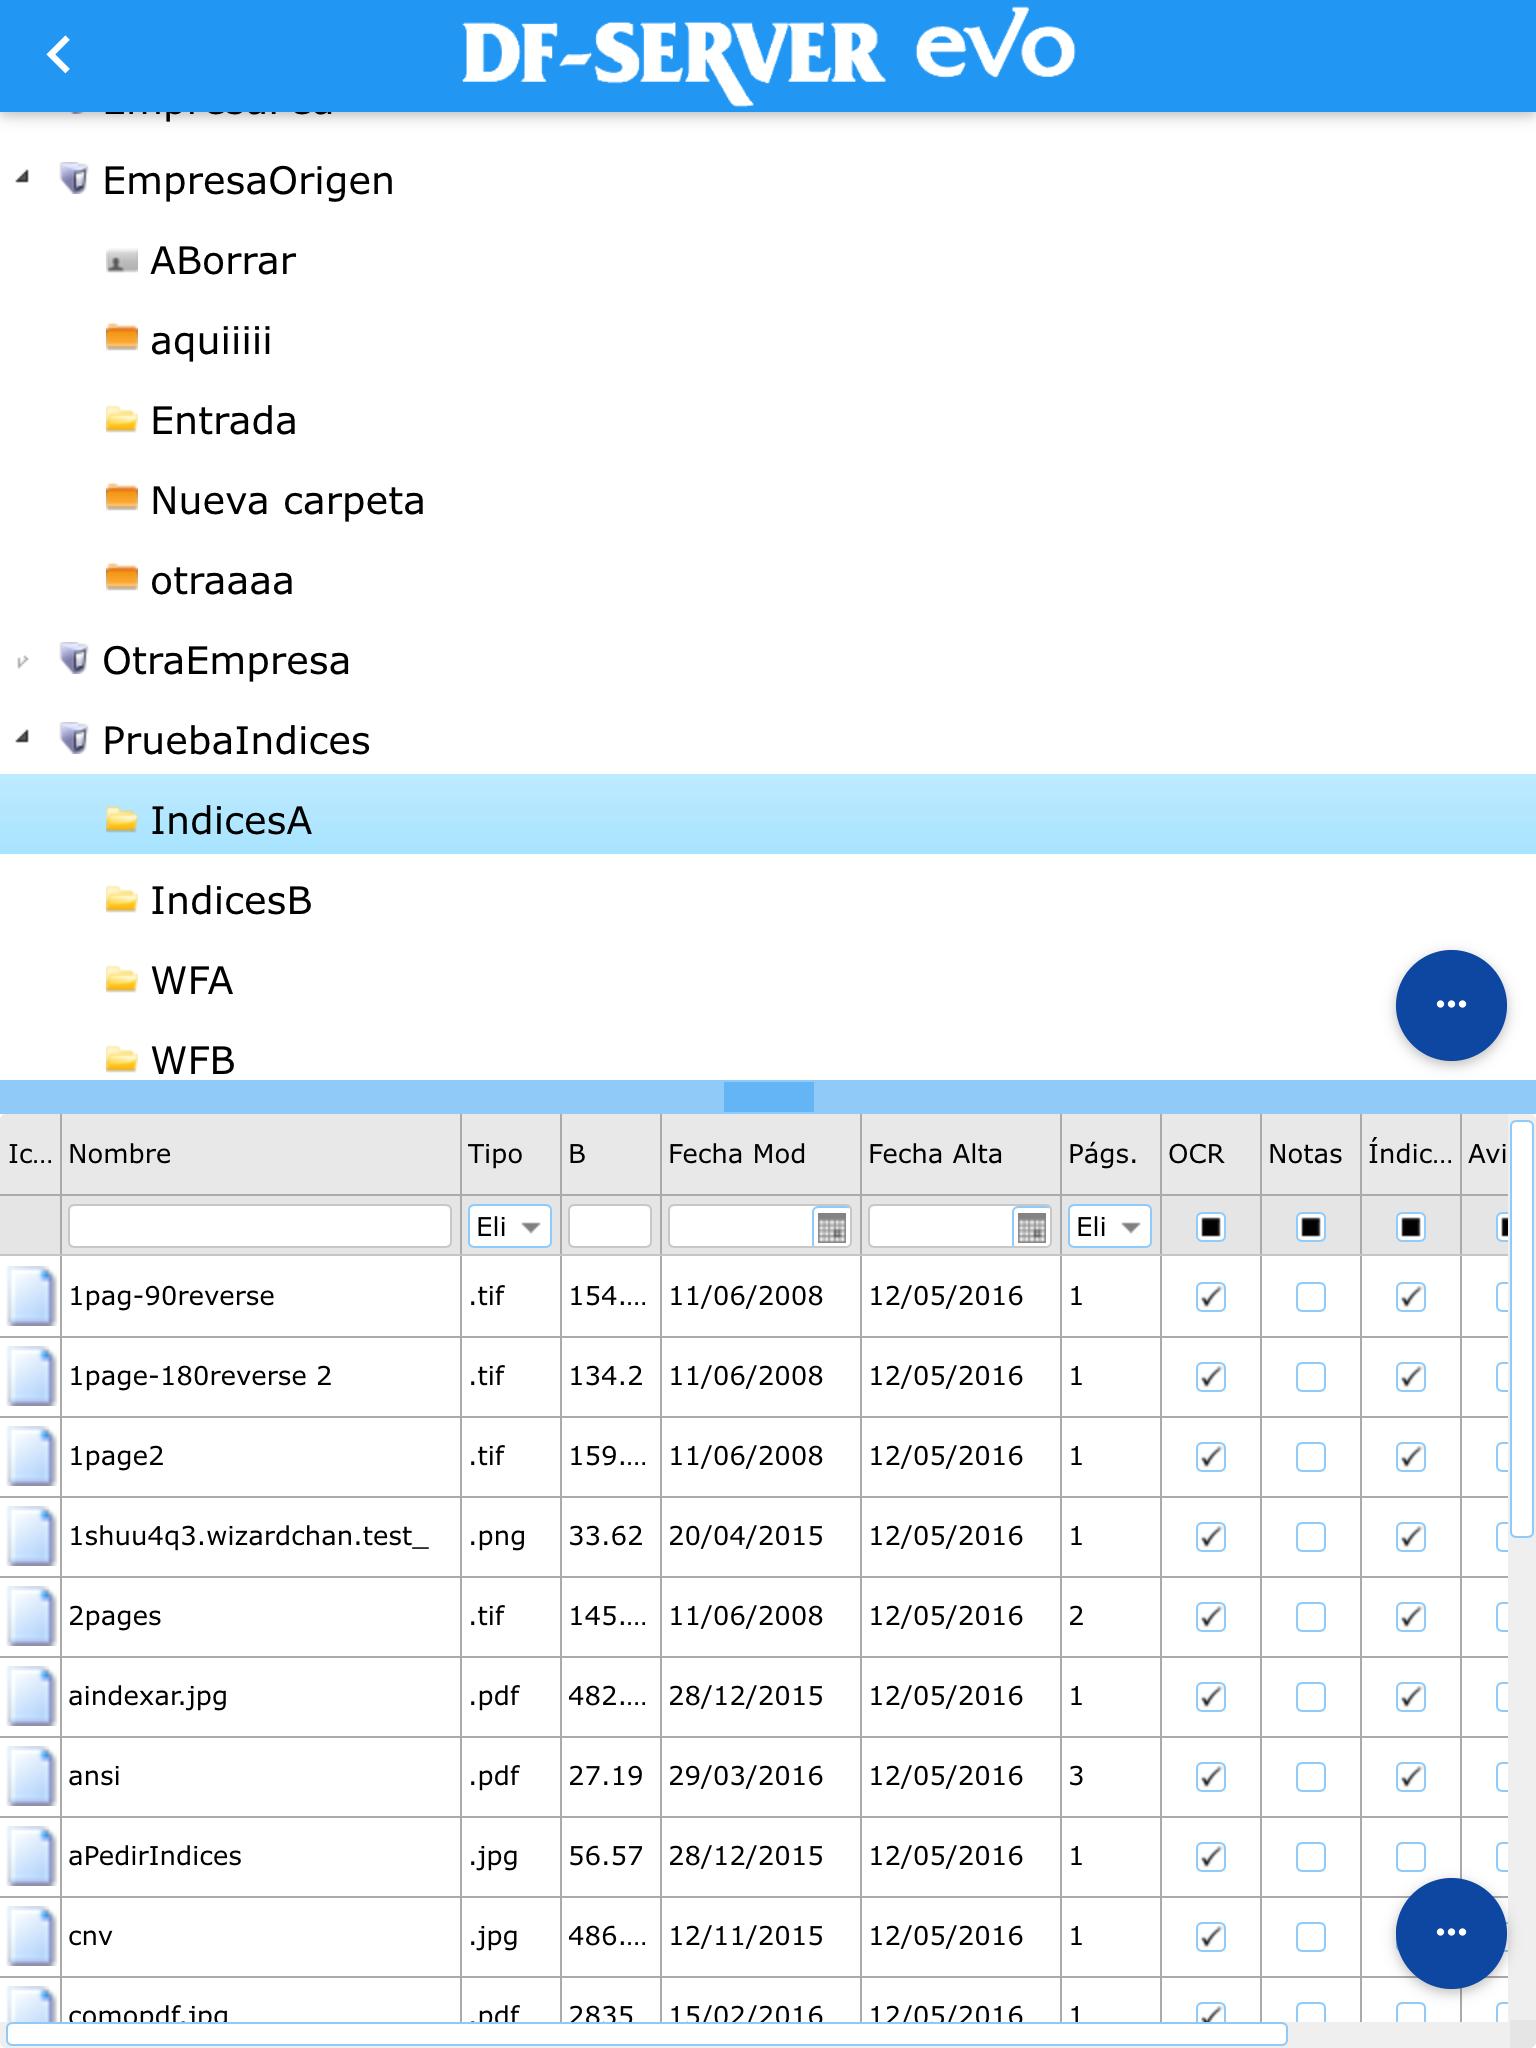Sort by the Tipo column header

click(x=511, y=1154)
